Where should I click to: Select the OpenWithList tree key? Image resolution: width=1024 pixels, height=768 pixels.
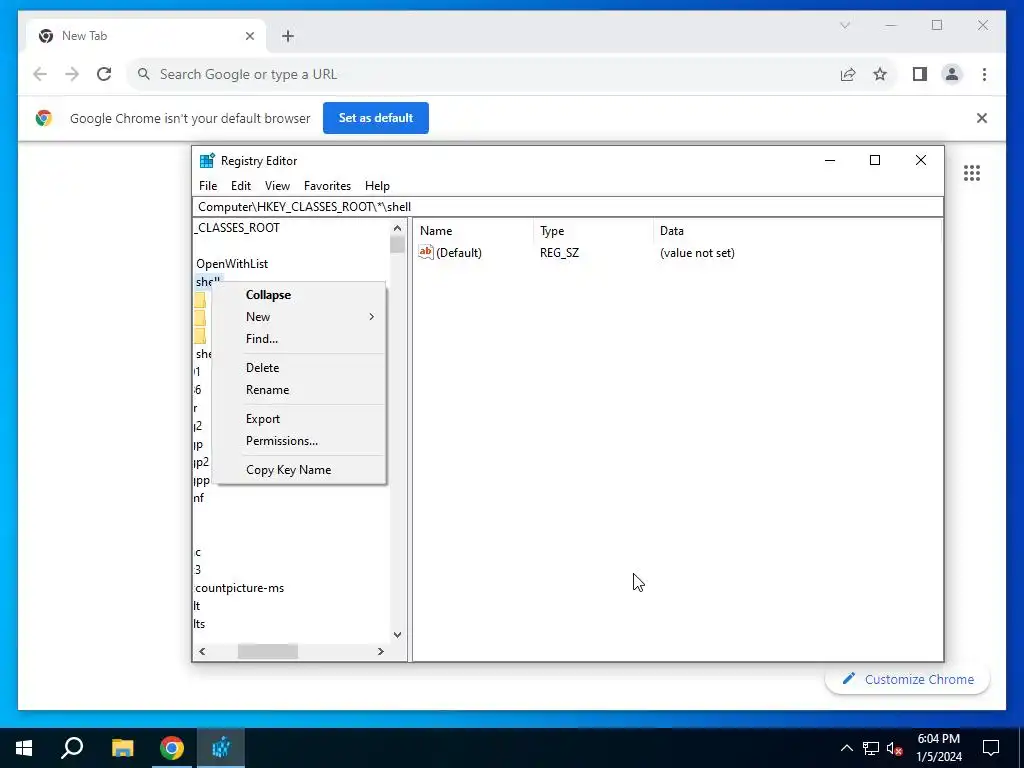click(x=232, y=264)
